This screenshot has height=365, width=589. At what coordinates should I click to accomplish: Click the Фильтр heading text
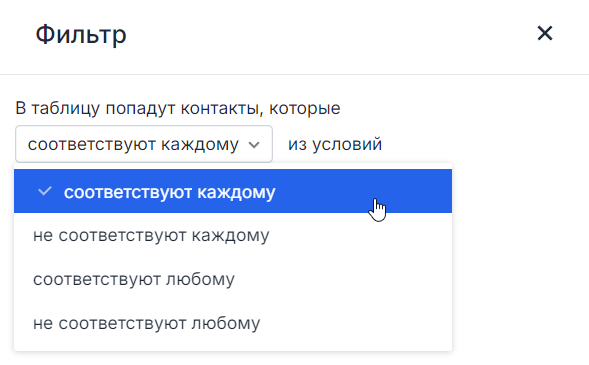[x=81, y=35]
